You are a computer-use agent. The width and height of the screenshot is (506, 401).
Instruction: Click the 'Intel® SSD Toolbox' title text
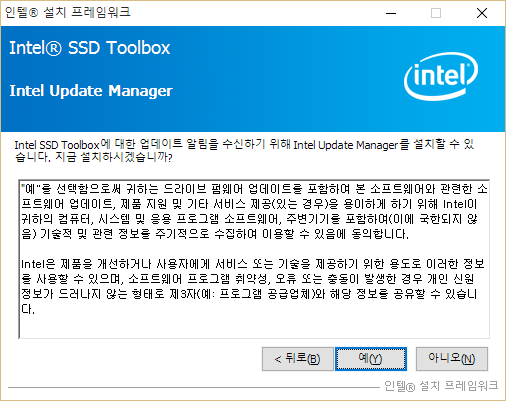90,48
